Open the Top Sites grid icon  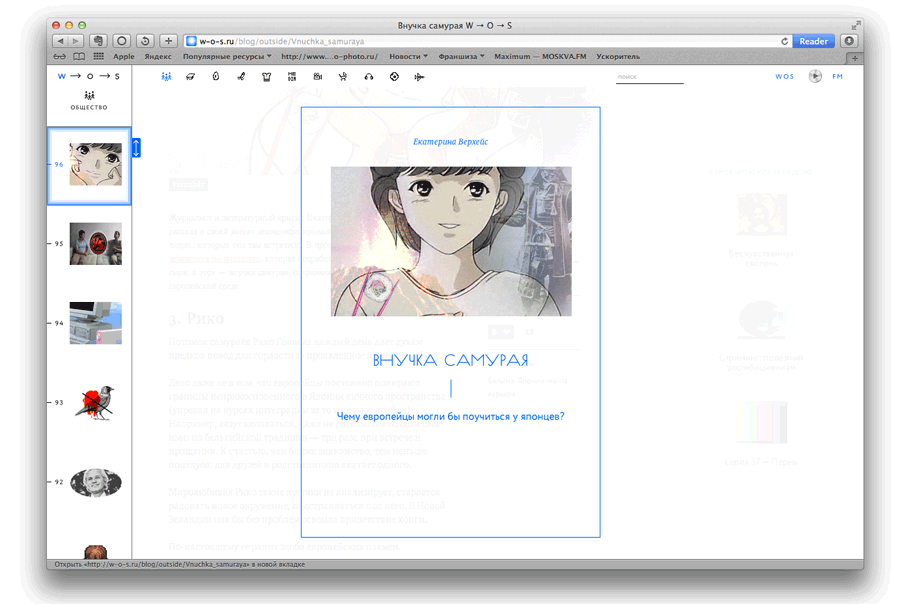(x=99, y=56)
